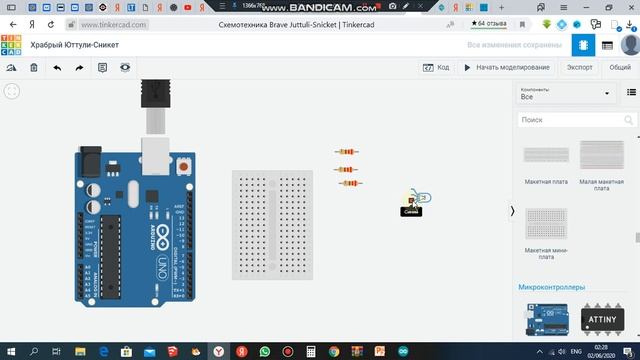Screen dimensions: 640x360
Task: Toggle components list view icon
Action: 631,92
